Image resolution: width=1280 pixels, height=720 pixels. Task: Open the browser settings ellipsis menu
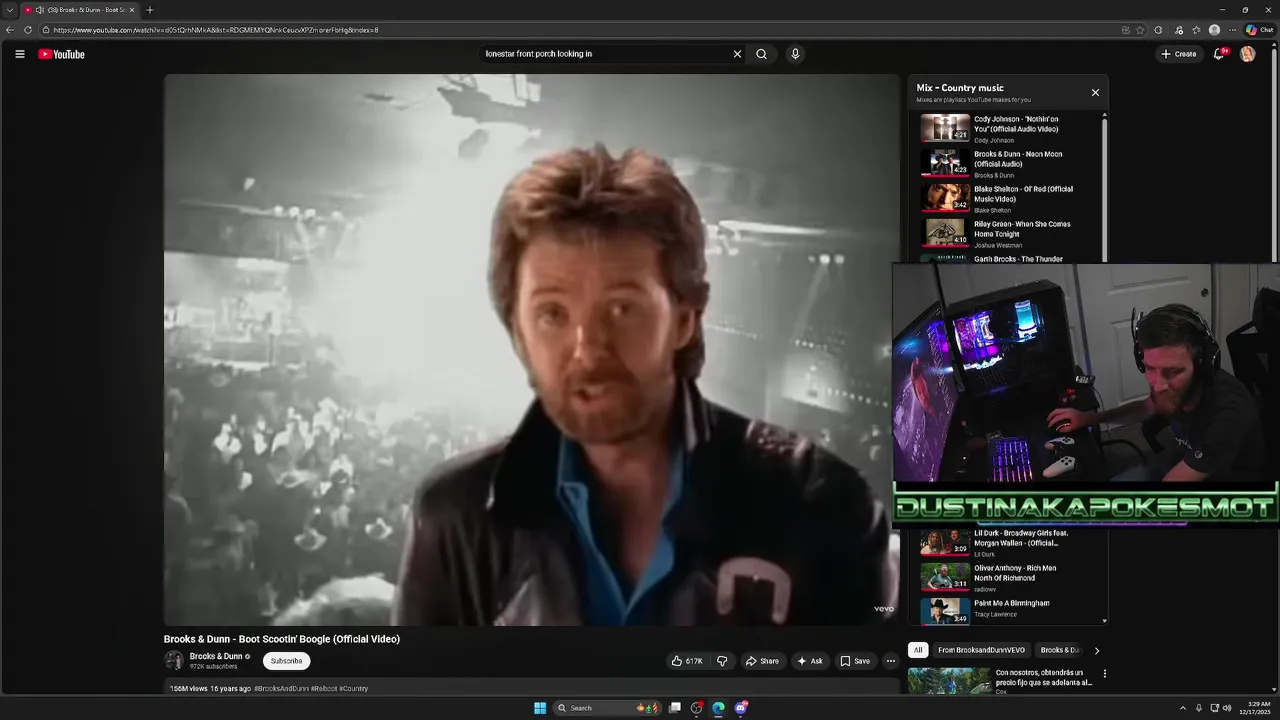pyautogui.click(x=1233, y=30)
